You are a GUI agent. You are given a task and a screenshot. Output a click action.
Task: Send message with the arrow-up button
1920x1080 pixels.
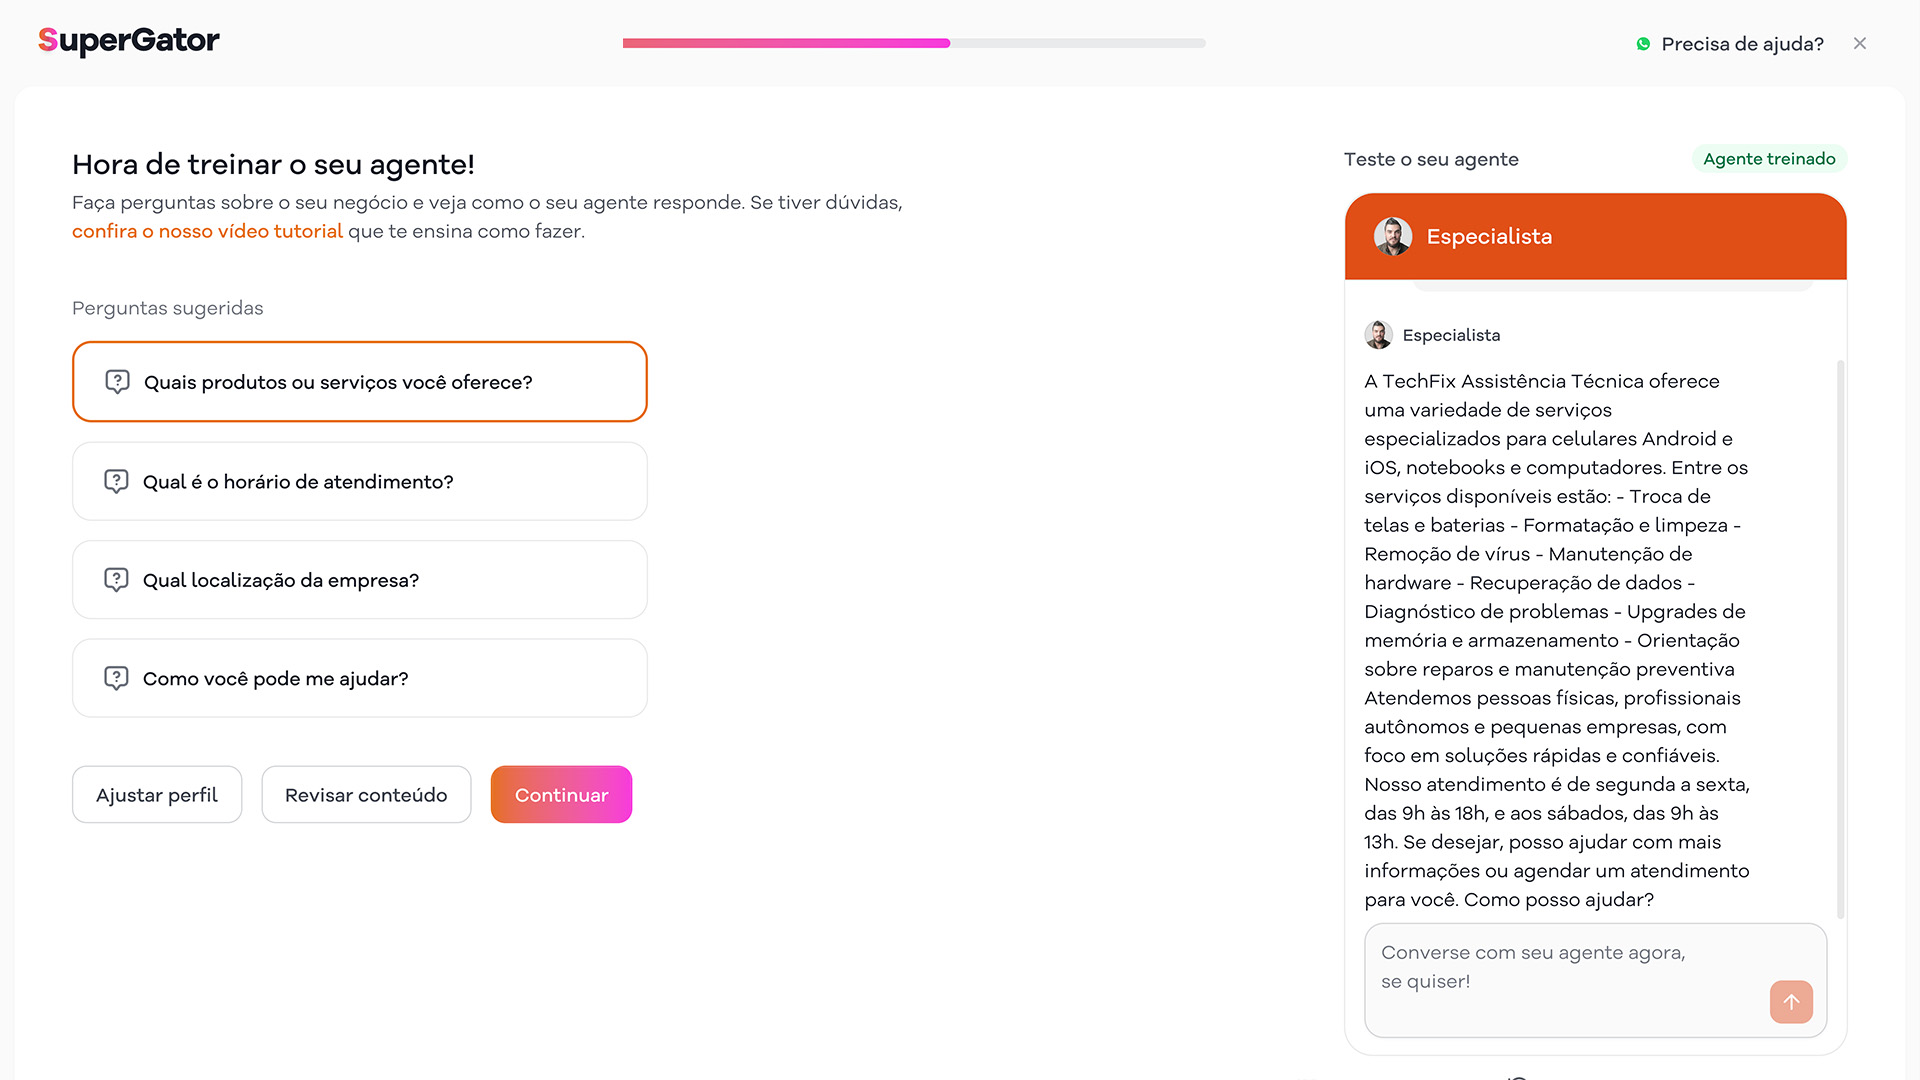pyautogui.click(x=1791, y=1001)
